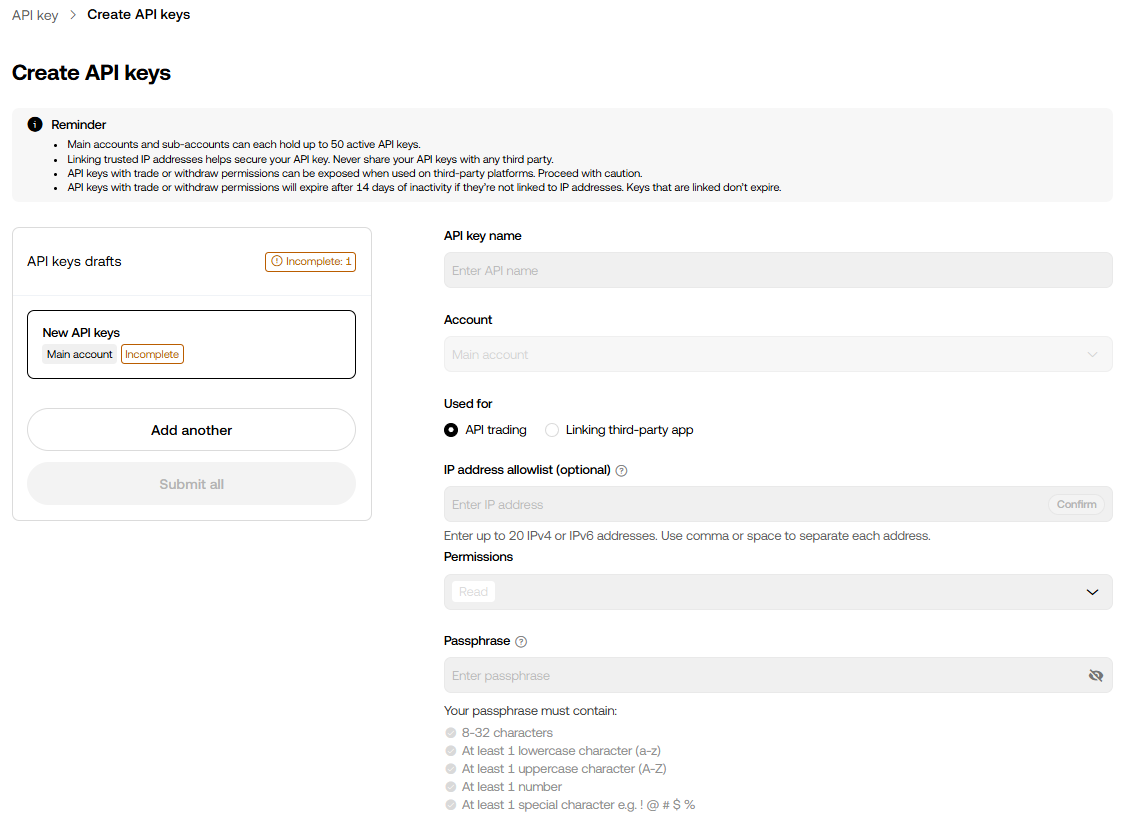Click into the Enter passphrase field
Screen dimensions: 1130x833
(x=760, y=676)
